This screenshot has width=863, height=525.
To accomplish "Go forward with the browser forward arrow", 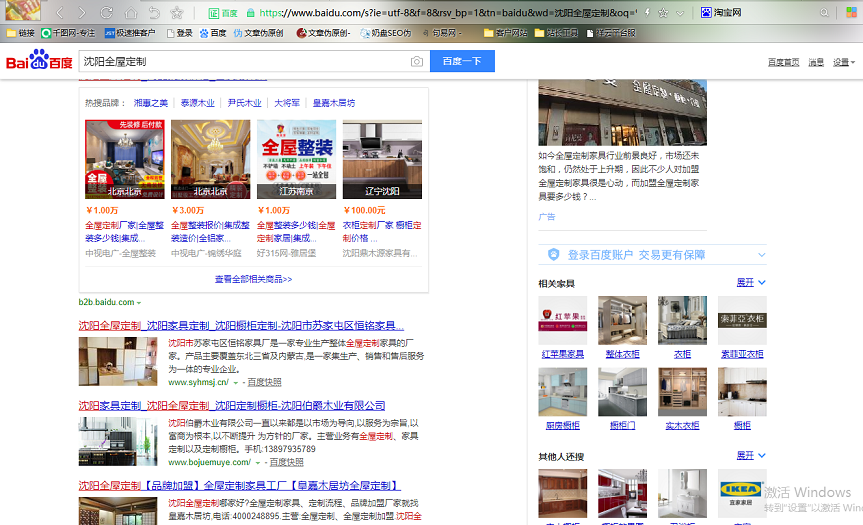I will (82, 13).
